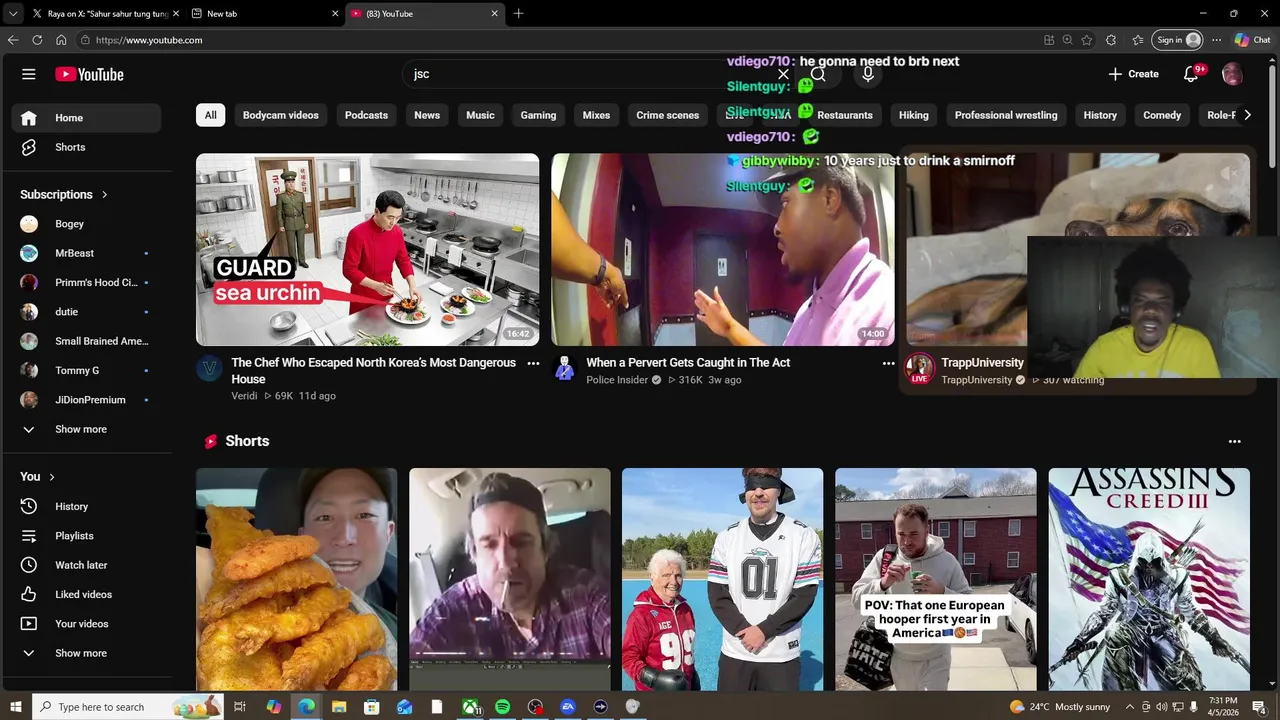The height and width of the screenshot is (720, 1280).
Task: Open Copilot Chat in browser
Action: pos(1252,40)
